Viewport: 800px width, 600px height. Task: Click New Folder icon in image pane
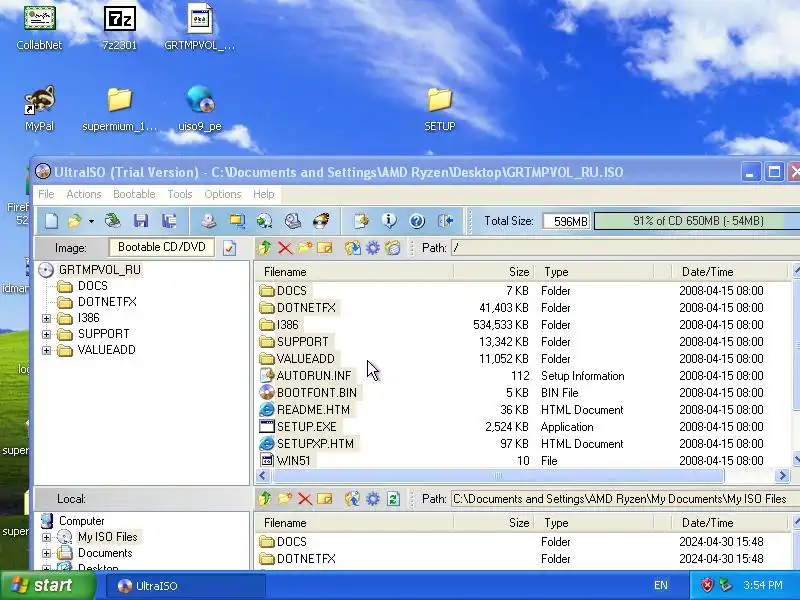(305, 248)
